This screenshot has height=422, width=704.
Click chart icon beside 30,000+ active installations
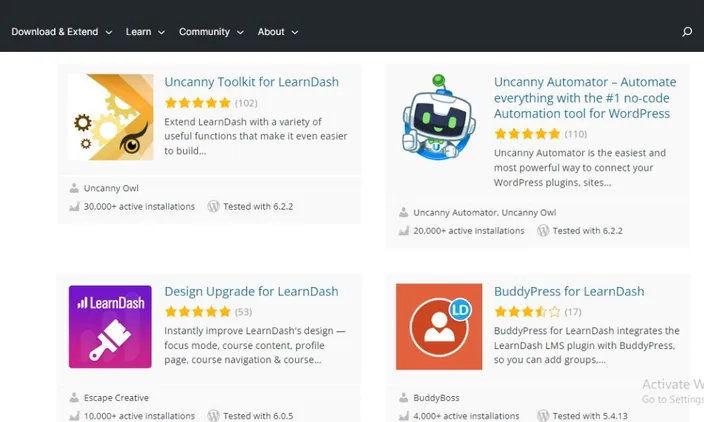pos(74,207)
